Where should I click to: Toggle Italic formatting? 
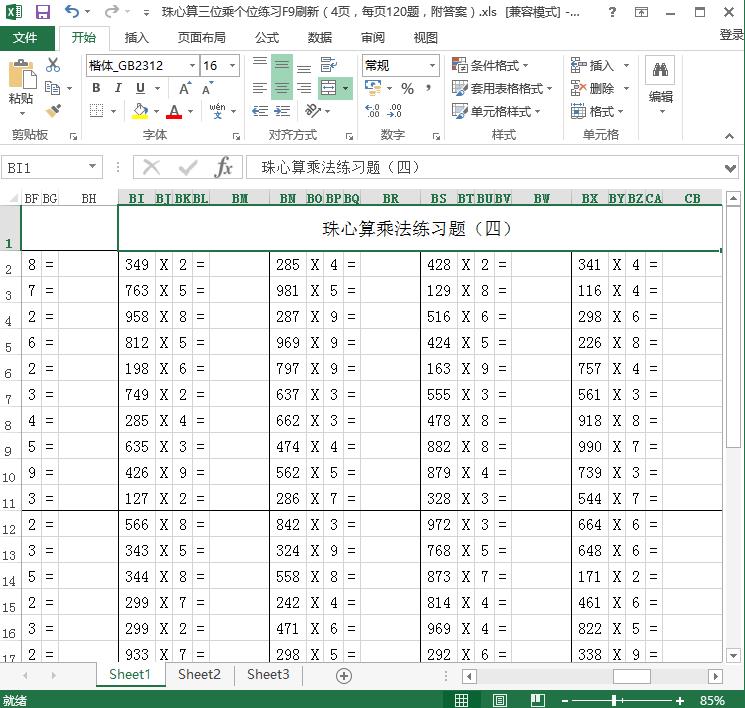pyautogui.click(x=118, y=88)
